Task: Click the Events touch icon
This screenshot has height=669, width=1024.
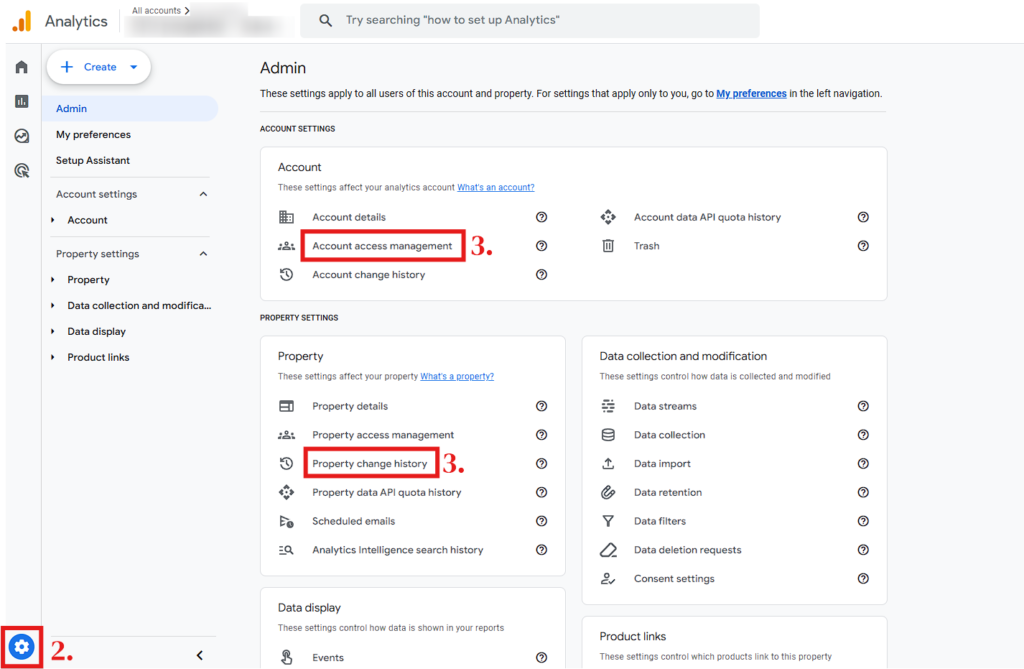Action: point(287,657)
